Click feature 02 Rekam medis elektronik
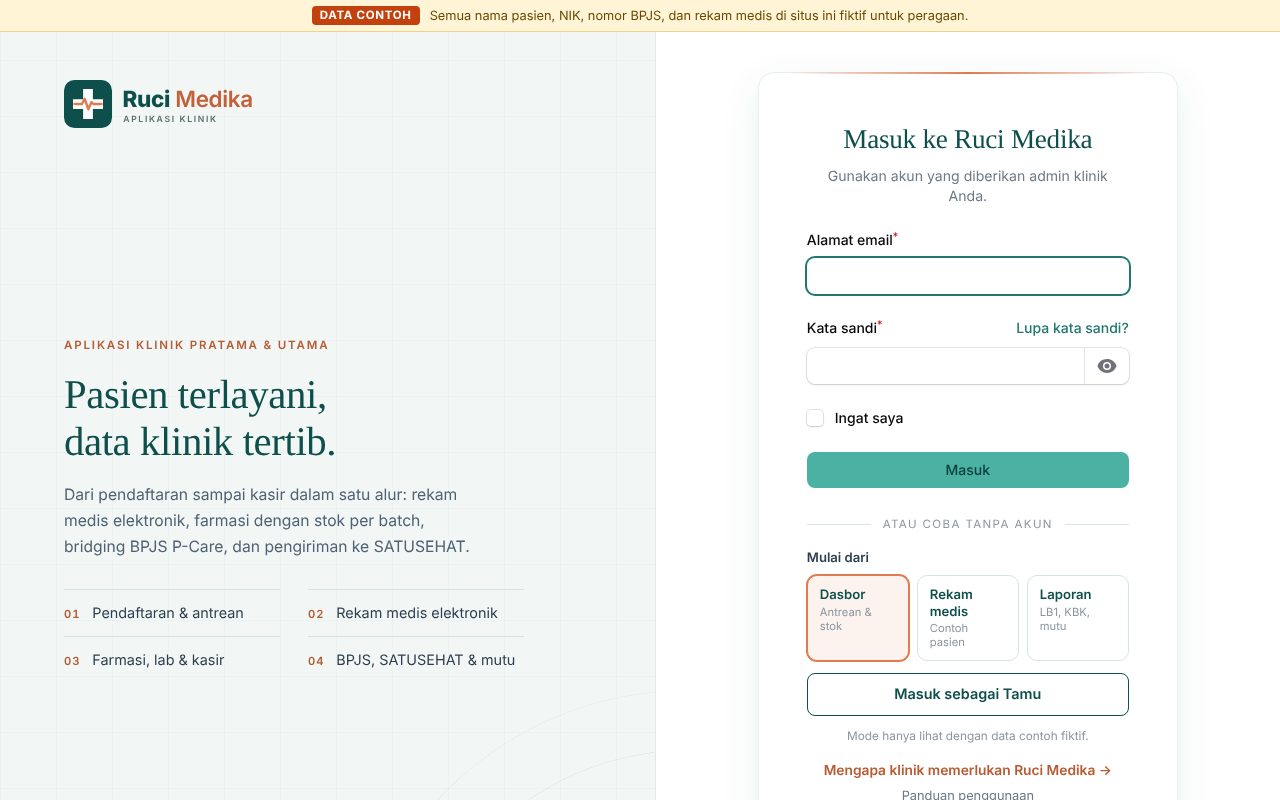Viewport: 1280px width, 800px height. click(x=416, y=613)
